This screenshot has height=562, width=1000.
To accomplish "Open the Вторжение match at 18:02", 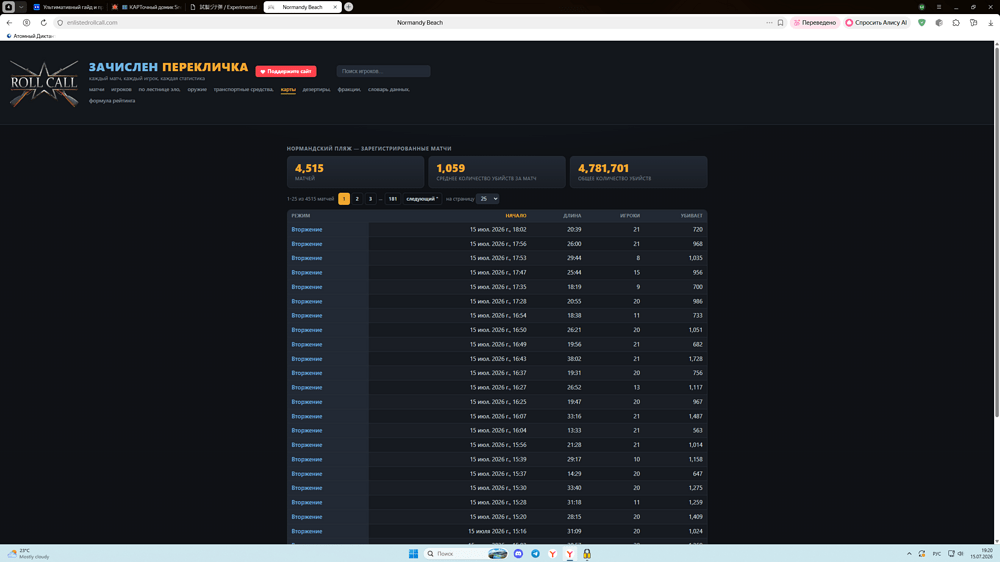I will (x=307, y=230).
